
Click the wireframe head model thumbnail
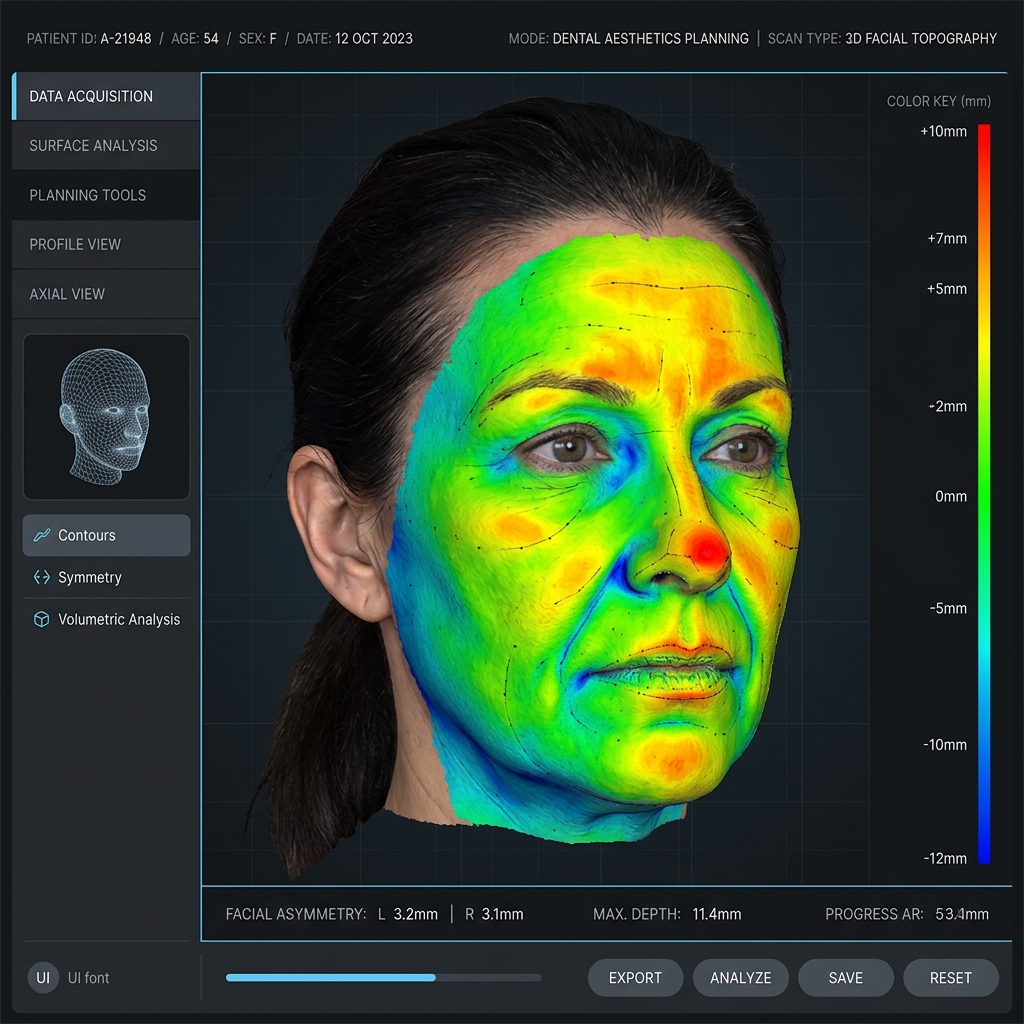point(106,417)
